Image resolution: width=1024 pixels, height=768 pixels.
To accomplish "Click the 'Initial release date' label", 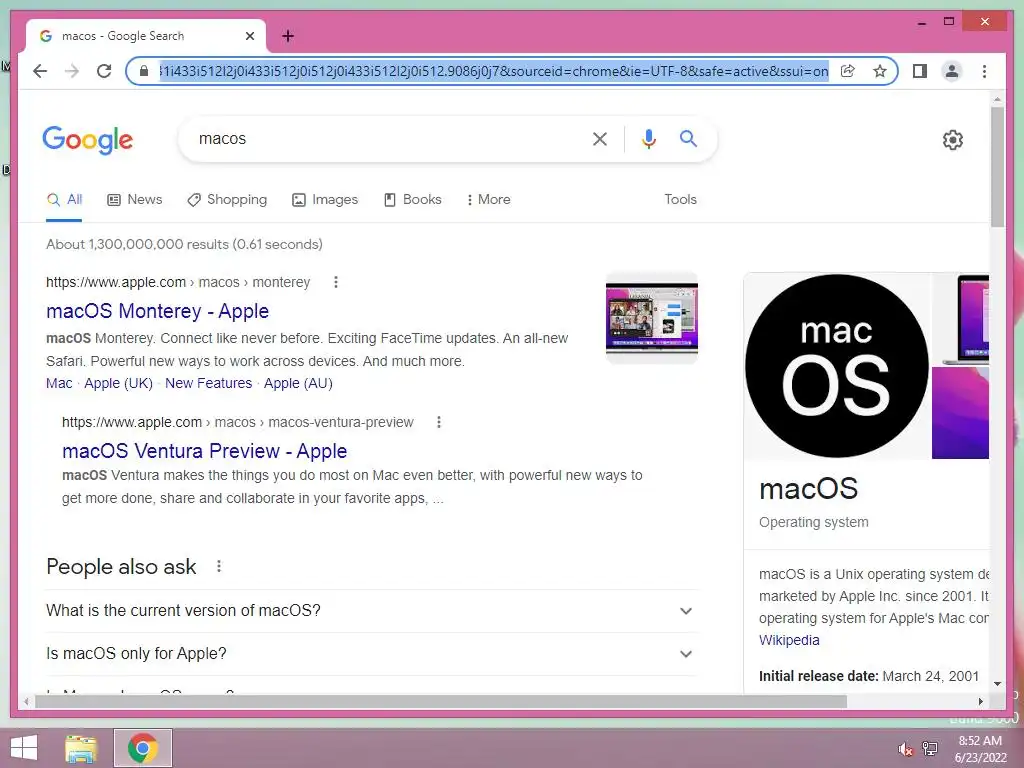I will [818, 677].
